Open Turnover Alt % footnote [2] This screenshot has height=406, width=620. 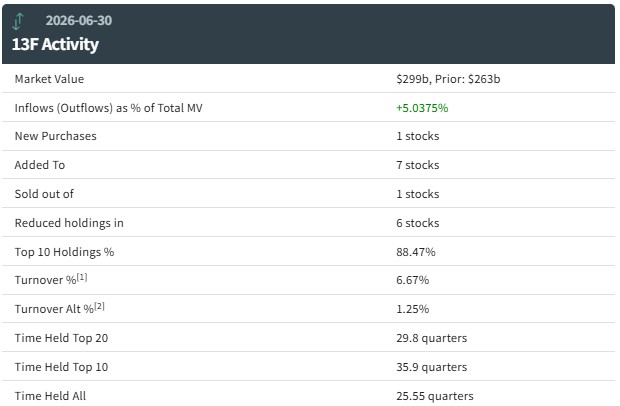coord(99,306)
